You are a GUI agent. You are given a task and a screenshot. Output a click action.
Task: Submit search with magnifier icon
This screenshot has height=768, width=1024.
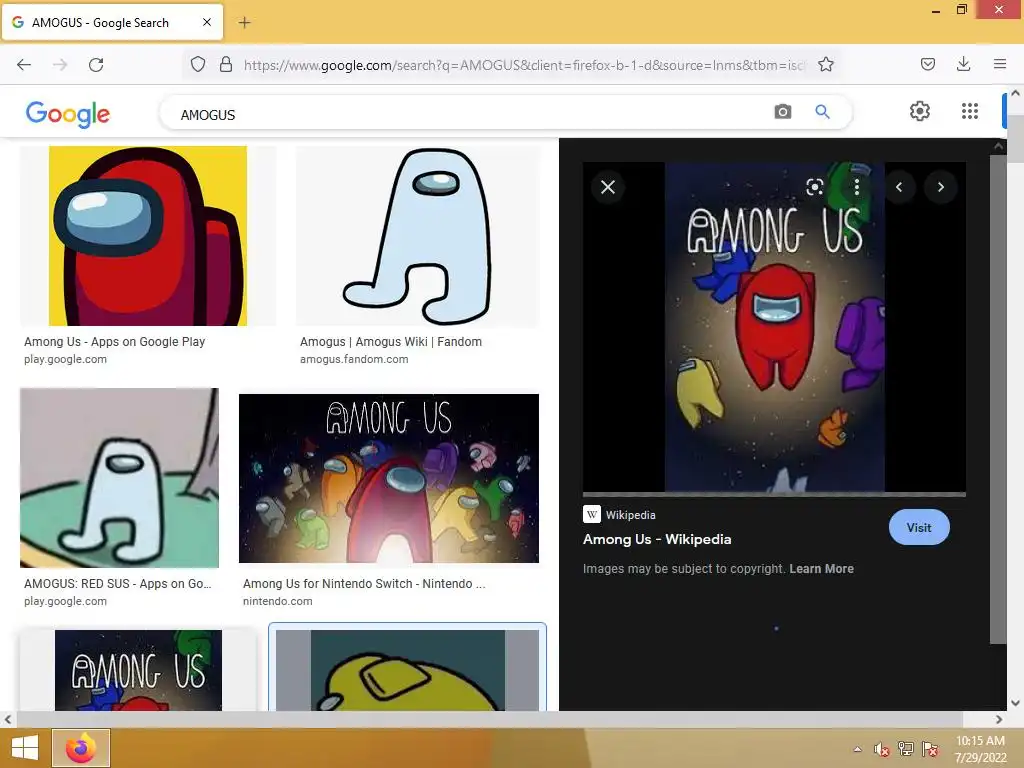point(823,112)
